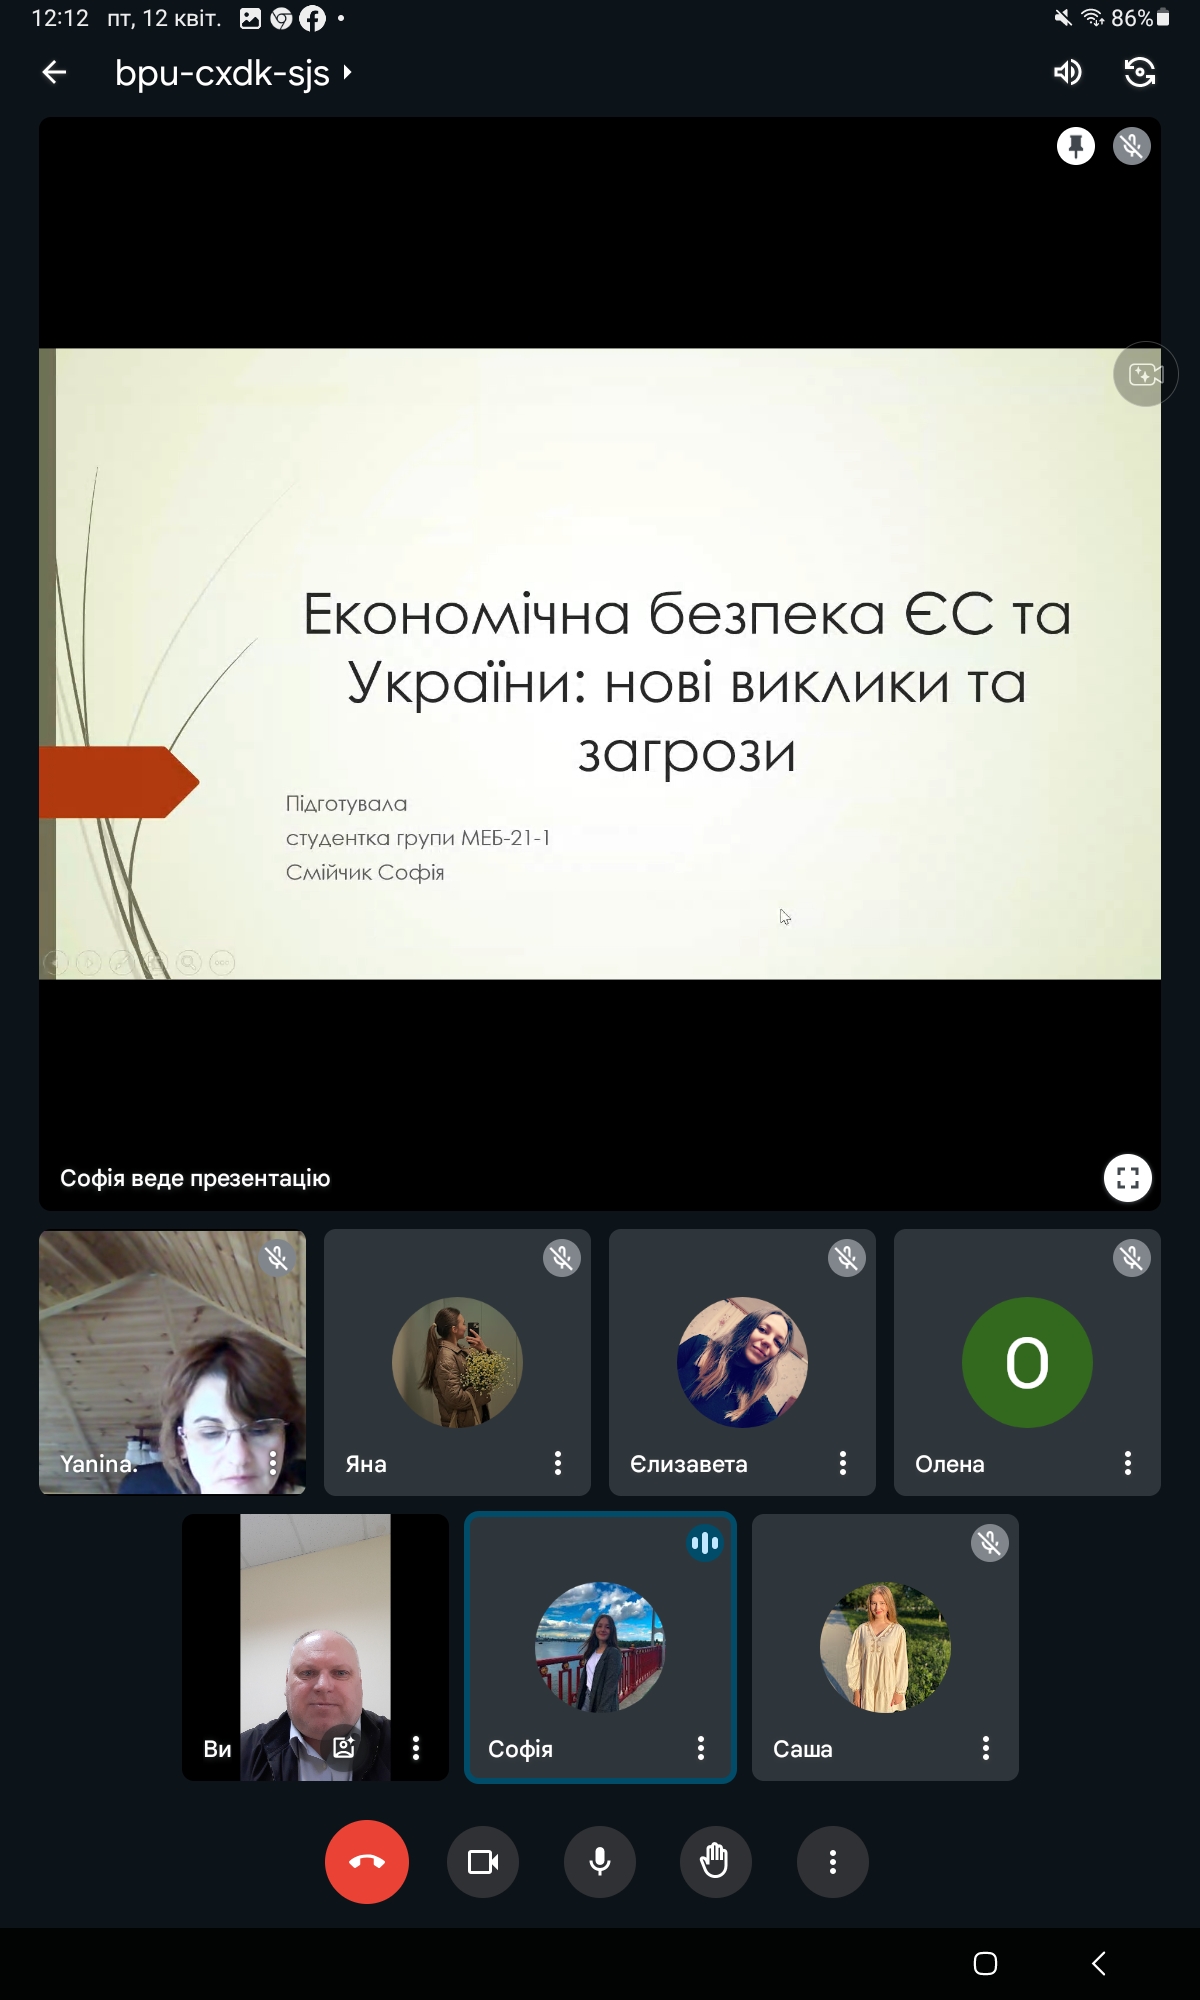Tap the muted mic icon on Єлизавета's tile
The width and height of the screenshot is (1200, 2000).
click(x=847, y=1258)
